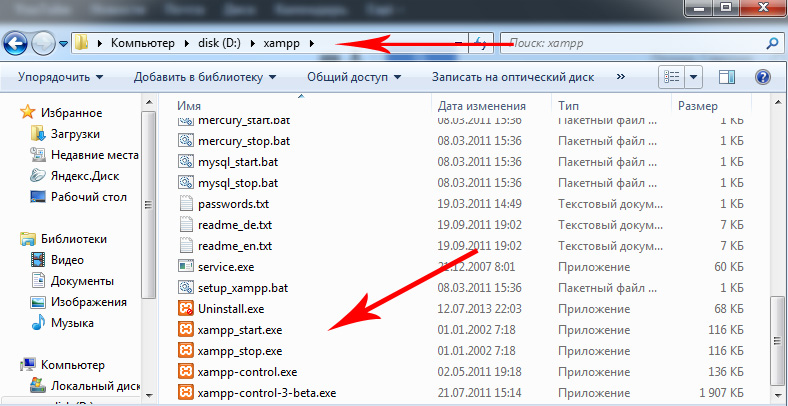Click the xampp_start.exe file icon

[x=185, y=330]
